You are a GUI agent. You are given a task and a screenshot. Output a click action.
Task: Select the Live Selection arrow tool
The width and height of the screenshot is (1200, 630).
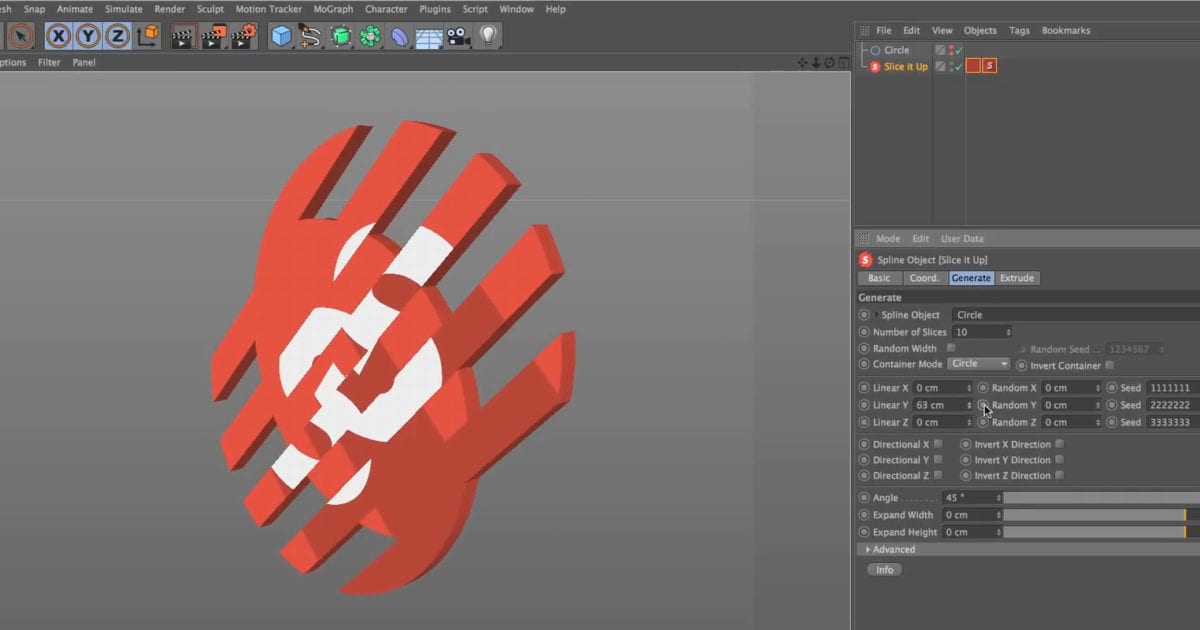click(20, 36)
